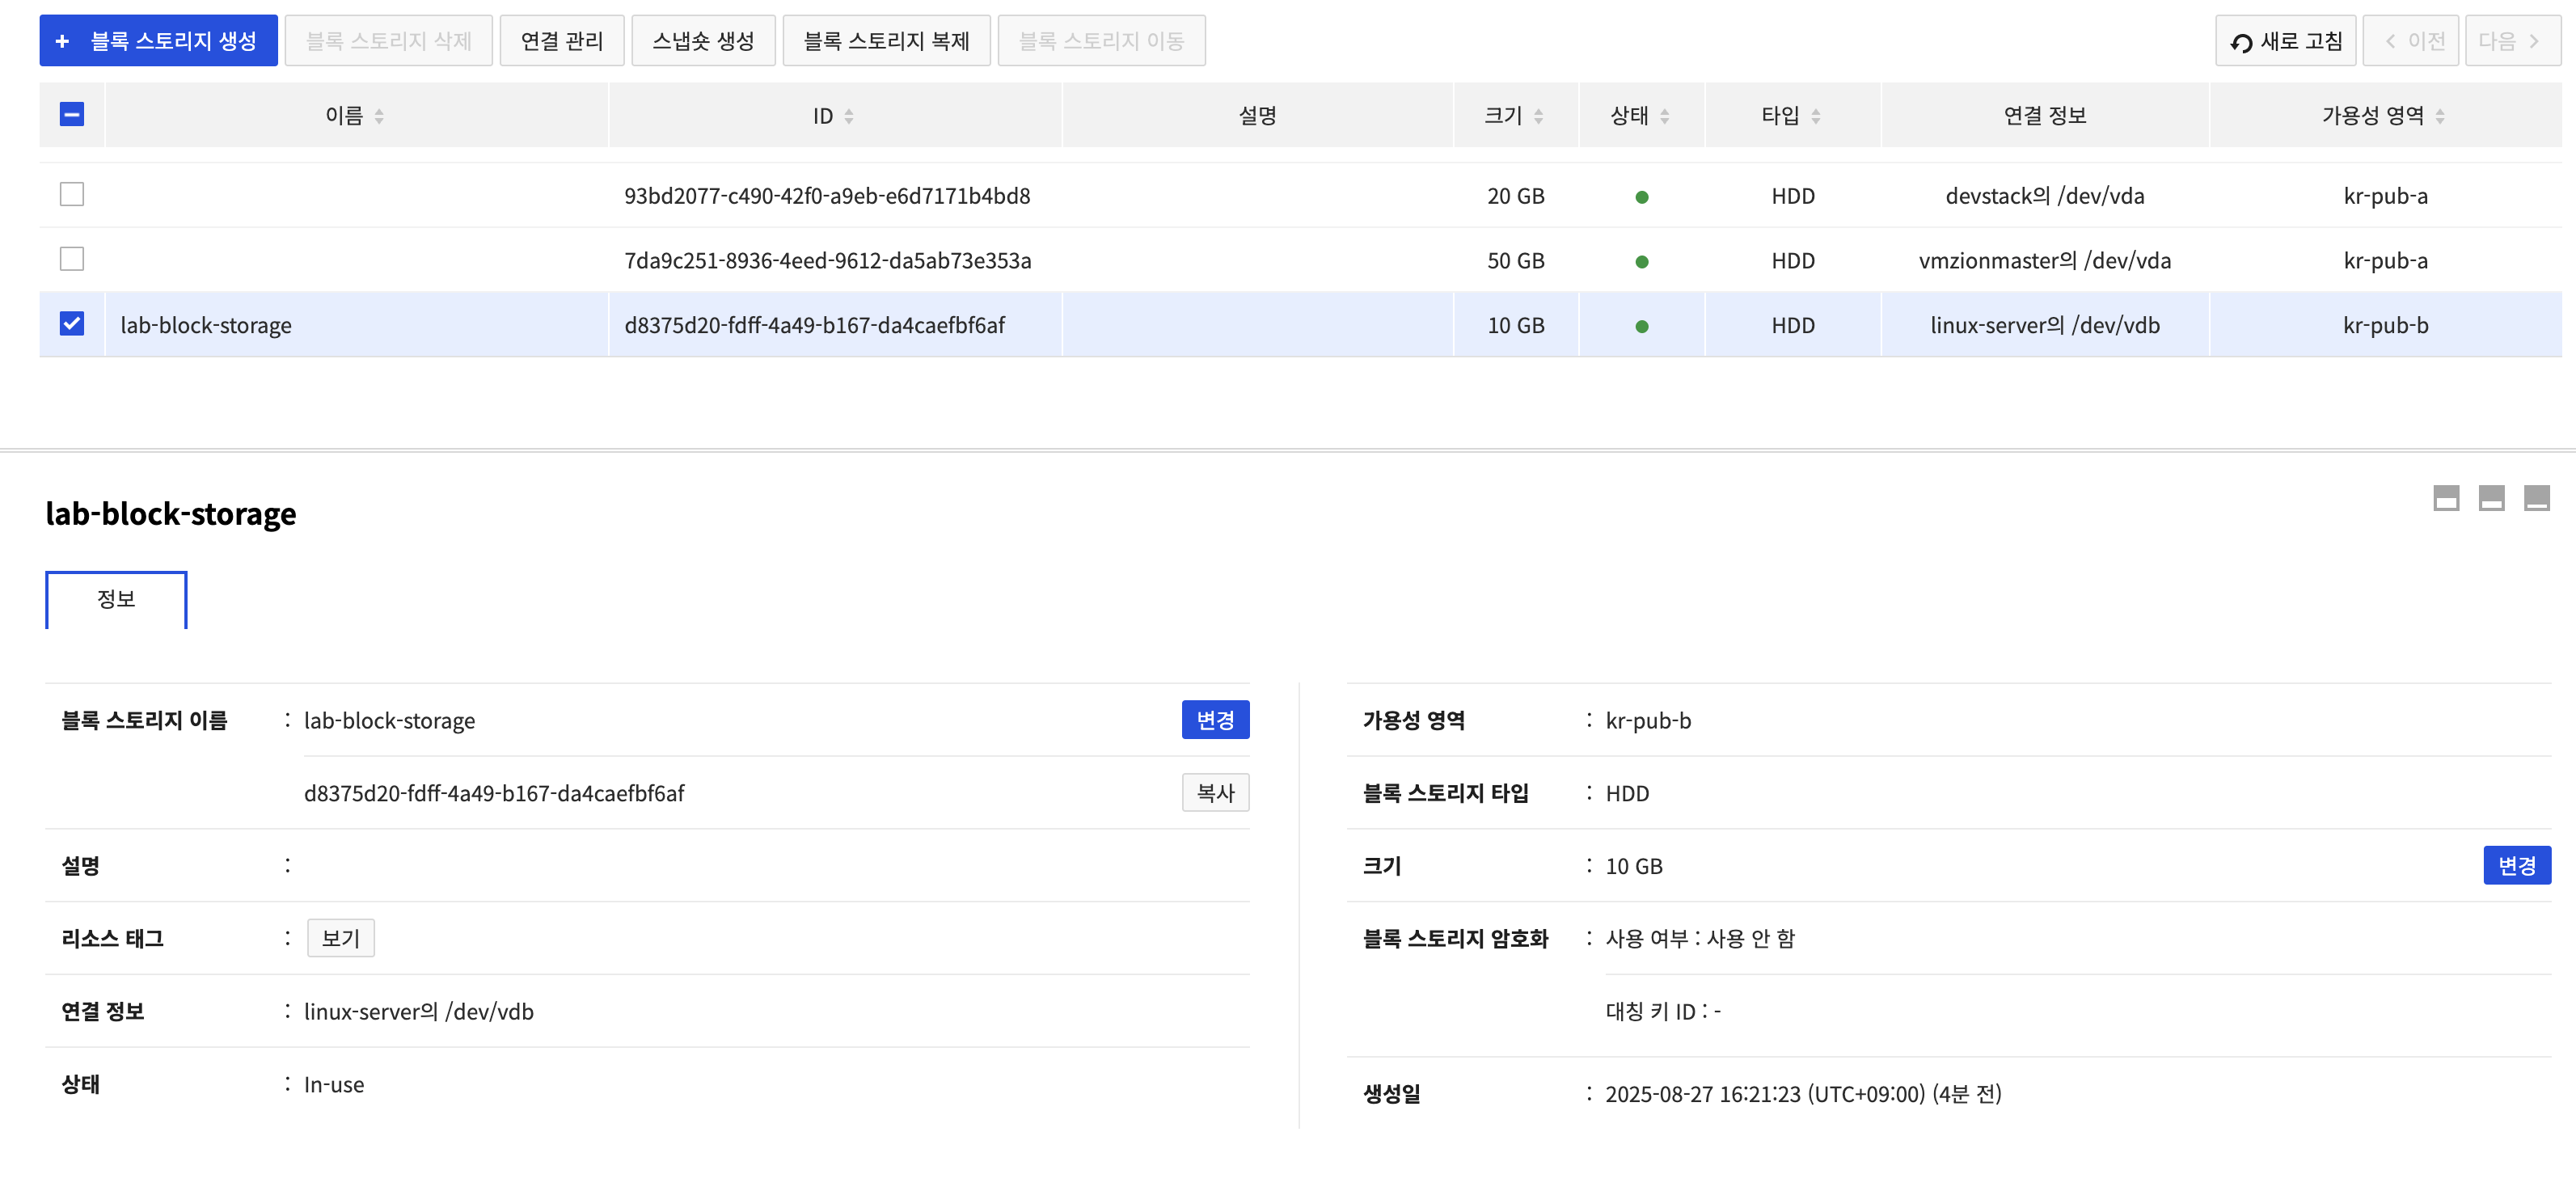
Task: Open the 정보 tab
Action: tap(116, 599)
